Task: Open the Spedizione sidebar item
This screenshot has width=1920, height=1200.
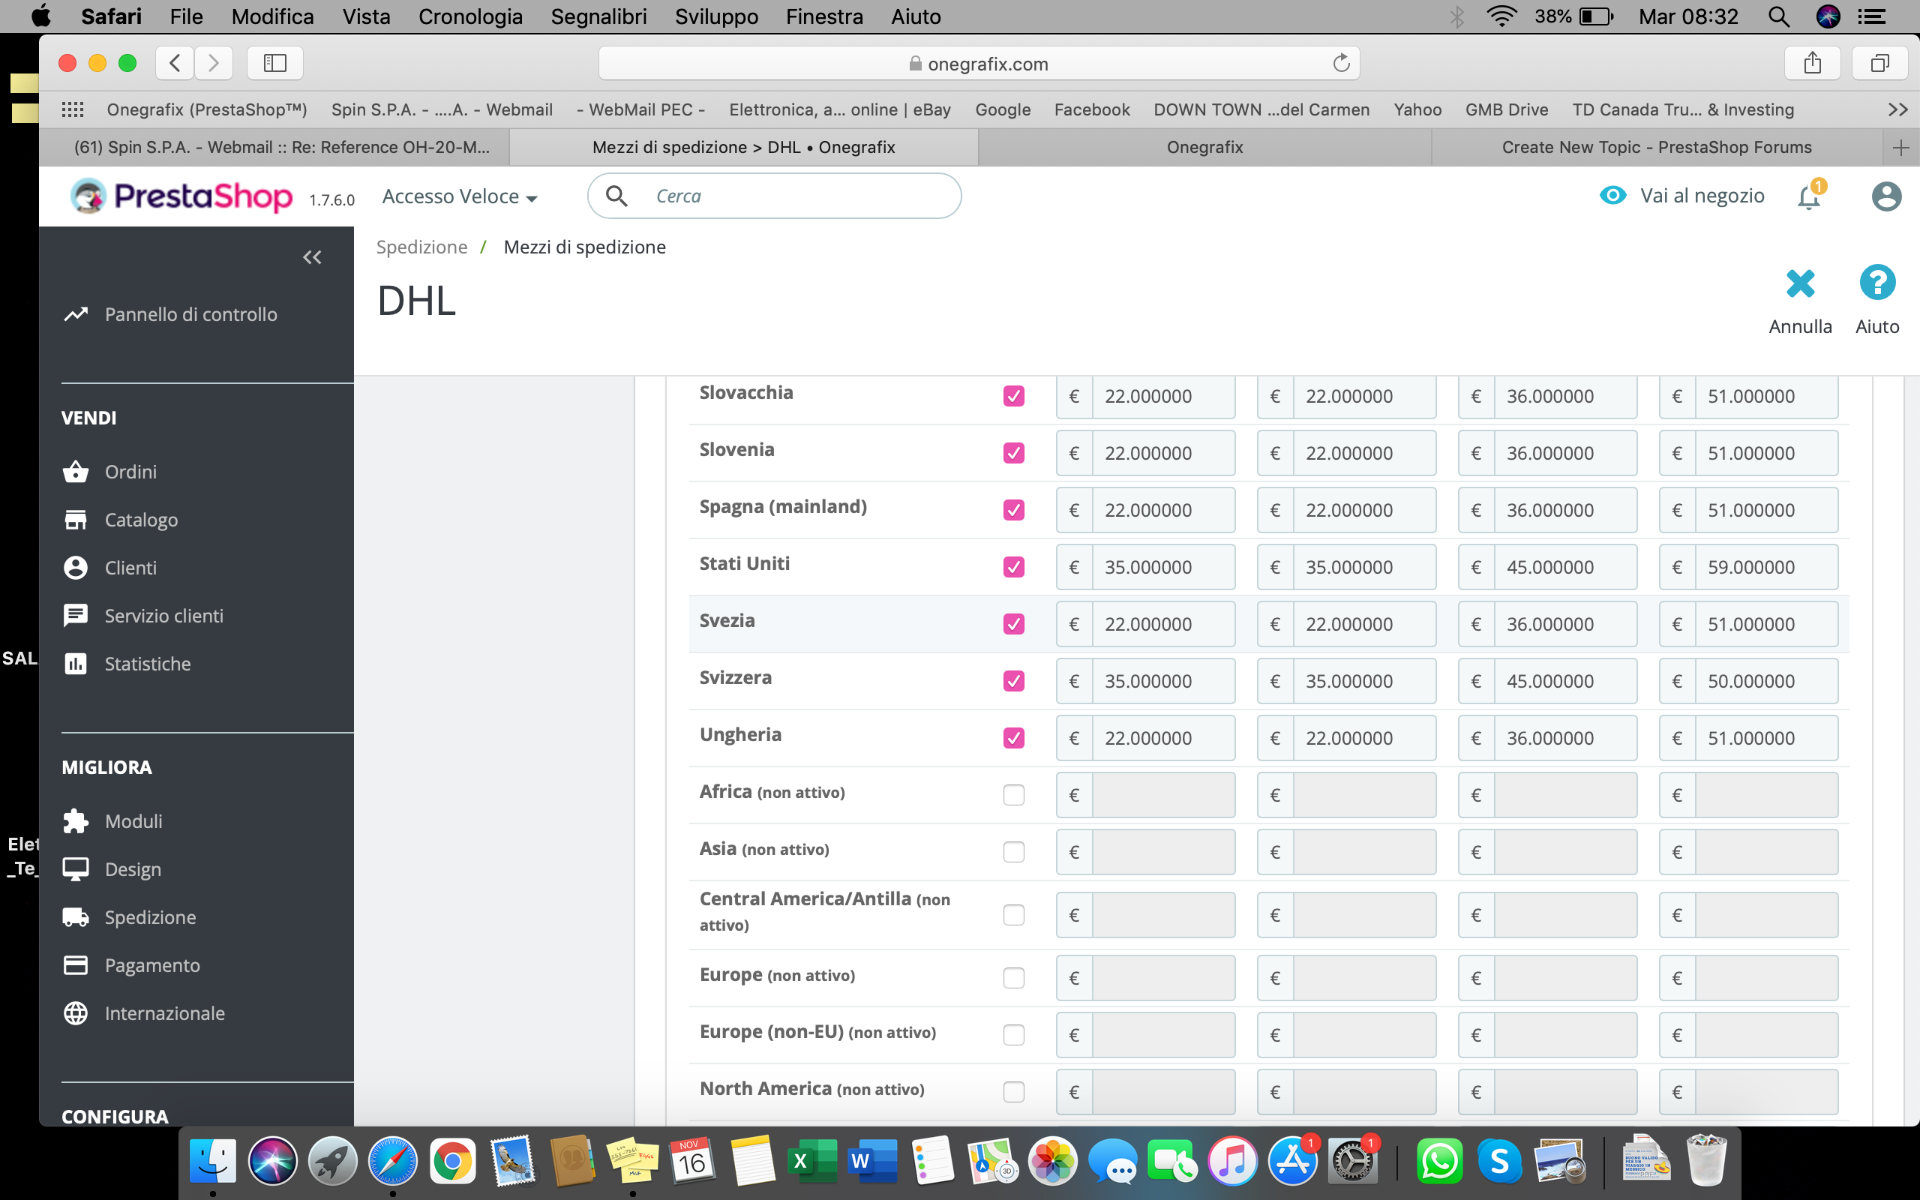Action: click(x=150, y=917)
